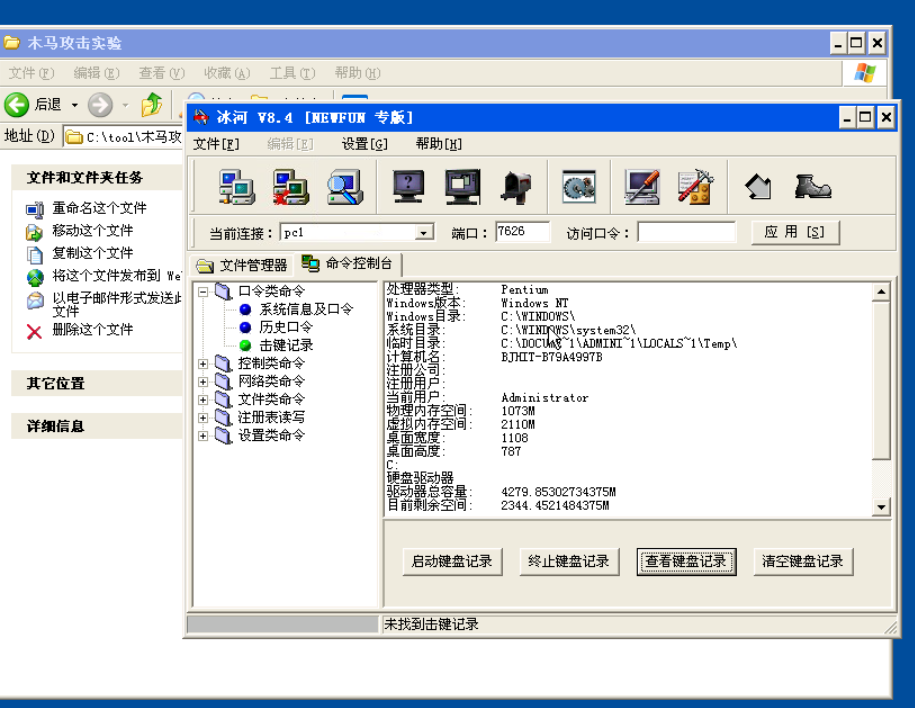The width and height of the screenshot is (915, 708).
Task: Click the computer name BJHIT-B79A4997B text
Action: 551,357
